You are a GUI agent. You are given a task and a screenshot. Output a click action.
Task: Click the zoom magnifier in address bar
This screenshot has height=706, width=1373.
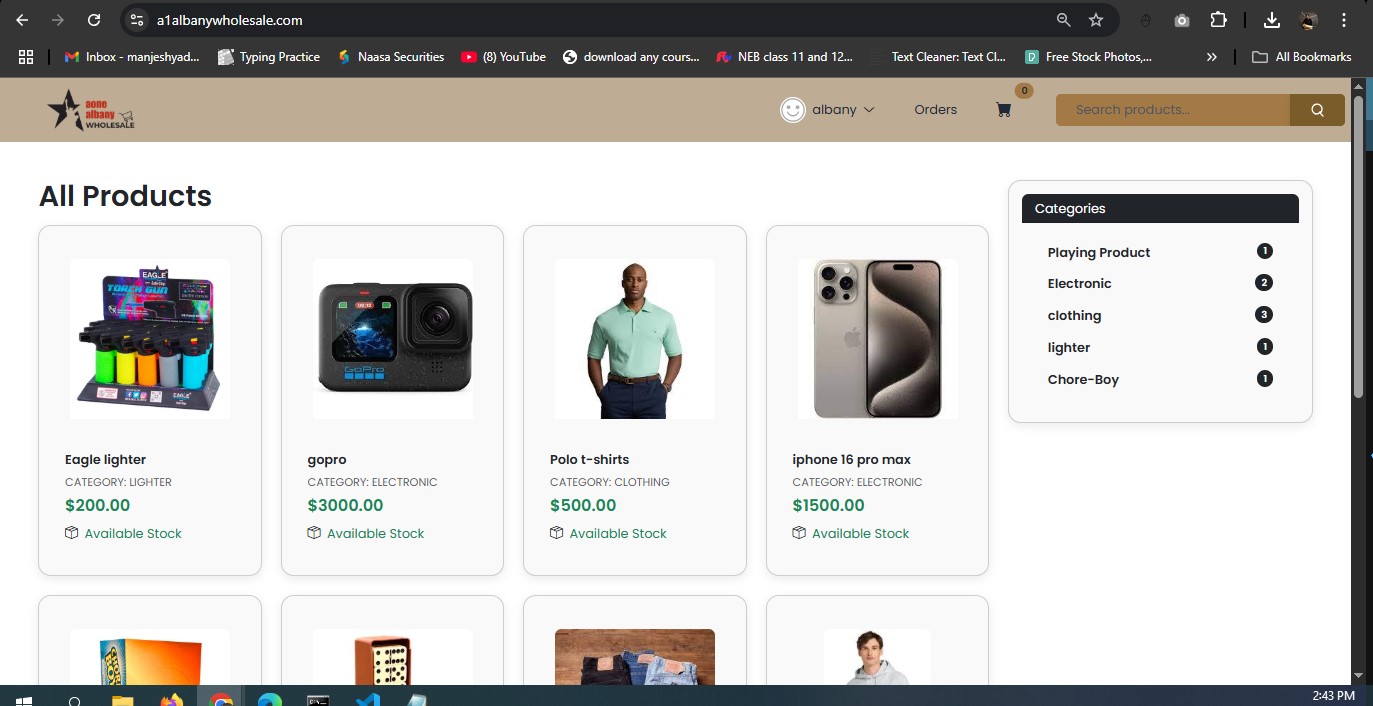tap(1064, 20)
